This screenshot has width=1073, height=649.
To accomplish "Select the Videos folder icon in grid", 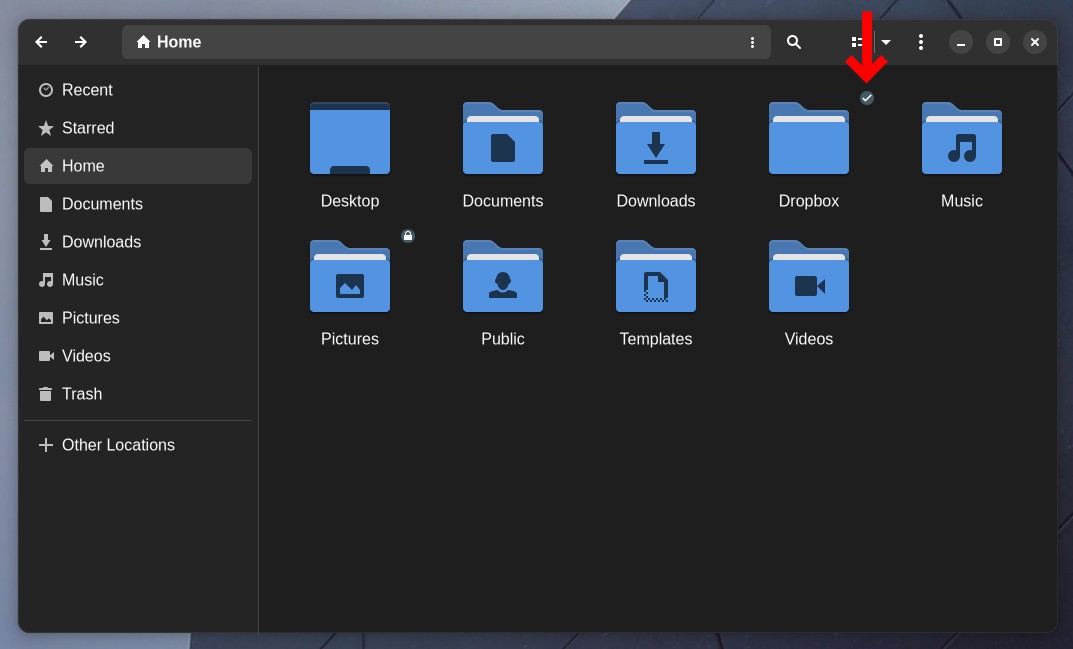I will pyautogui.click(x=809, y=277).
